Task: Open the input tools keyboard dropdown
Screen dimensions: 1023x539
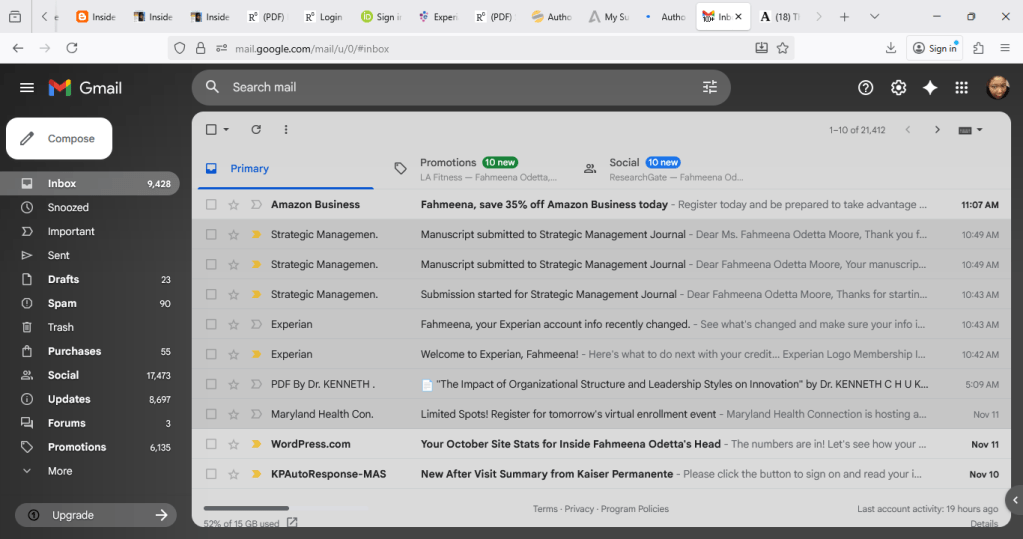Action: pyautogui.click(x=970, y=130)
